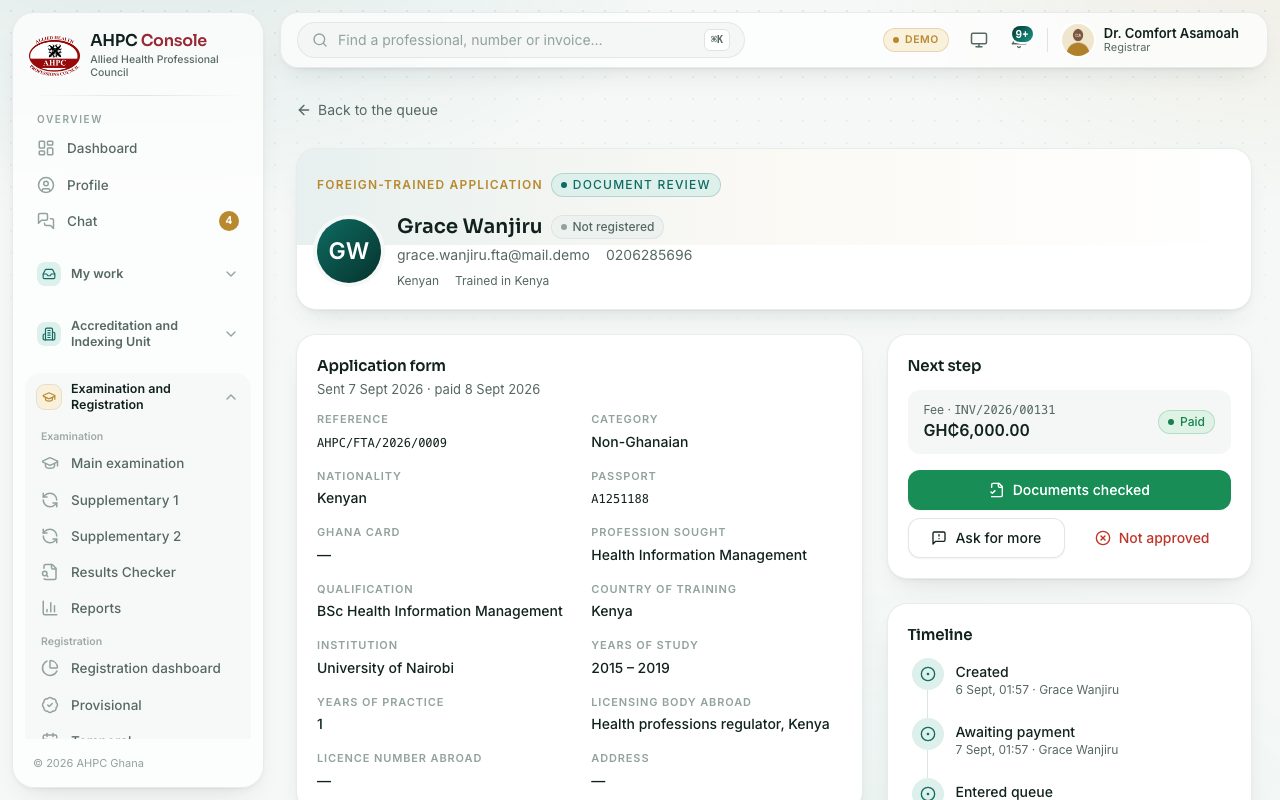Open the Registration dashboard pie icon
Viewport: 1280px width, 800px height.
[x=50, y=668]
